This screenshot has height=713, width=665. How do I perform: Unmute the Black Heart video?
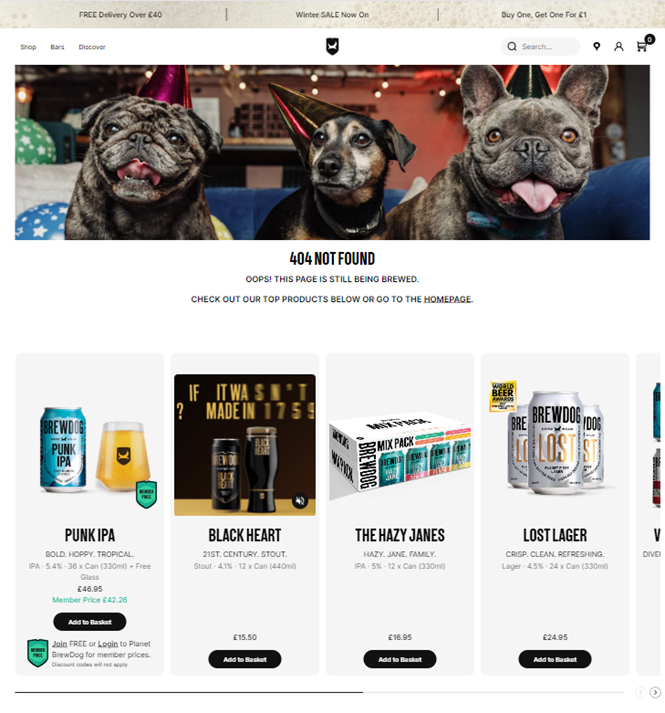(x=299, y=501)
